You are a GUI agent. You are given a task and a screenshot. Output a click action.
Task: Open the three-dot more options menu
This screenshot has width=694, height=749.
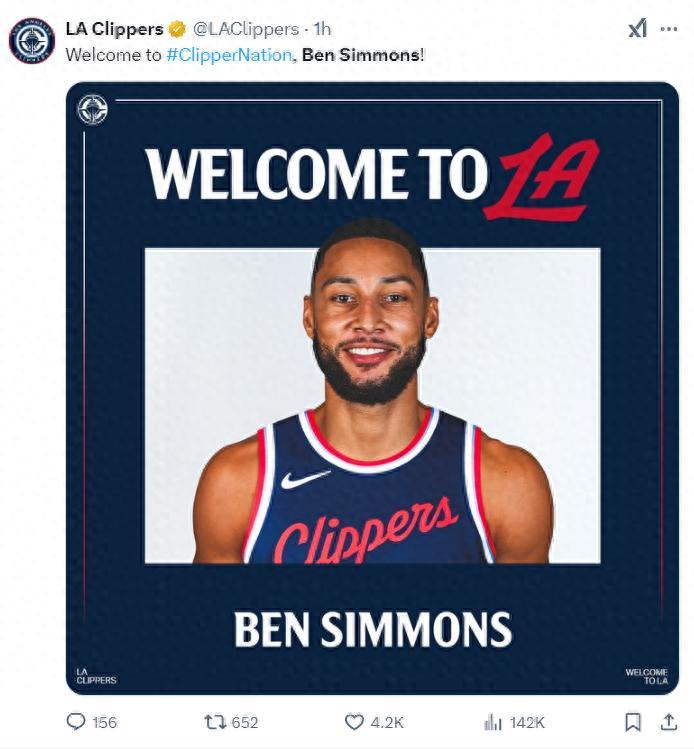click(668, 29)
